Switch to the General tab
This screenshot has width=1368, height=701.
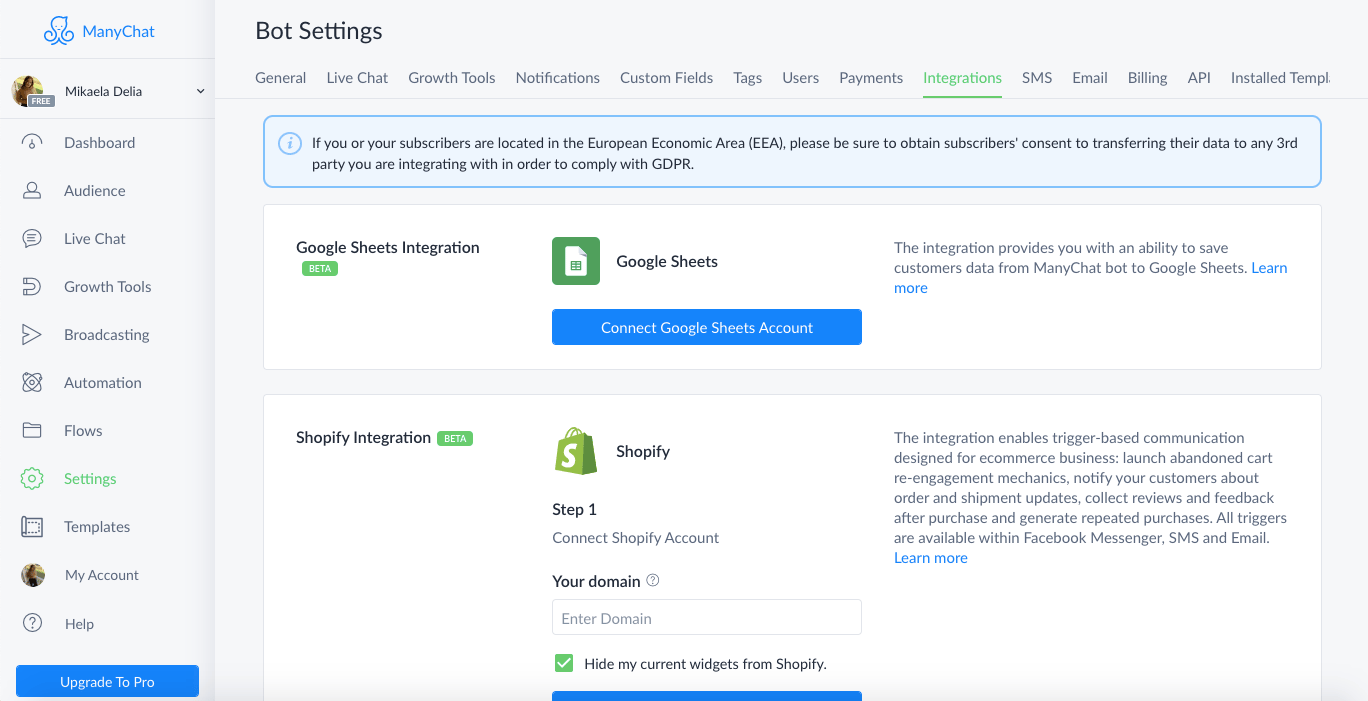click(281, 77)
